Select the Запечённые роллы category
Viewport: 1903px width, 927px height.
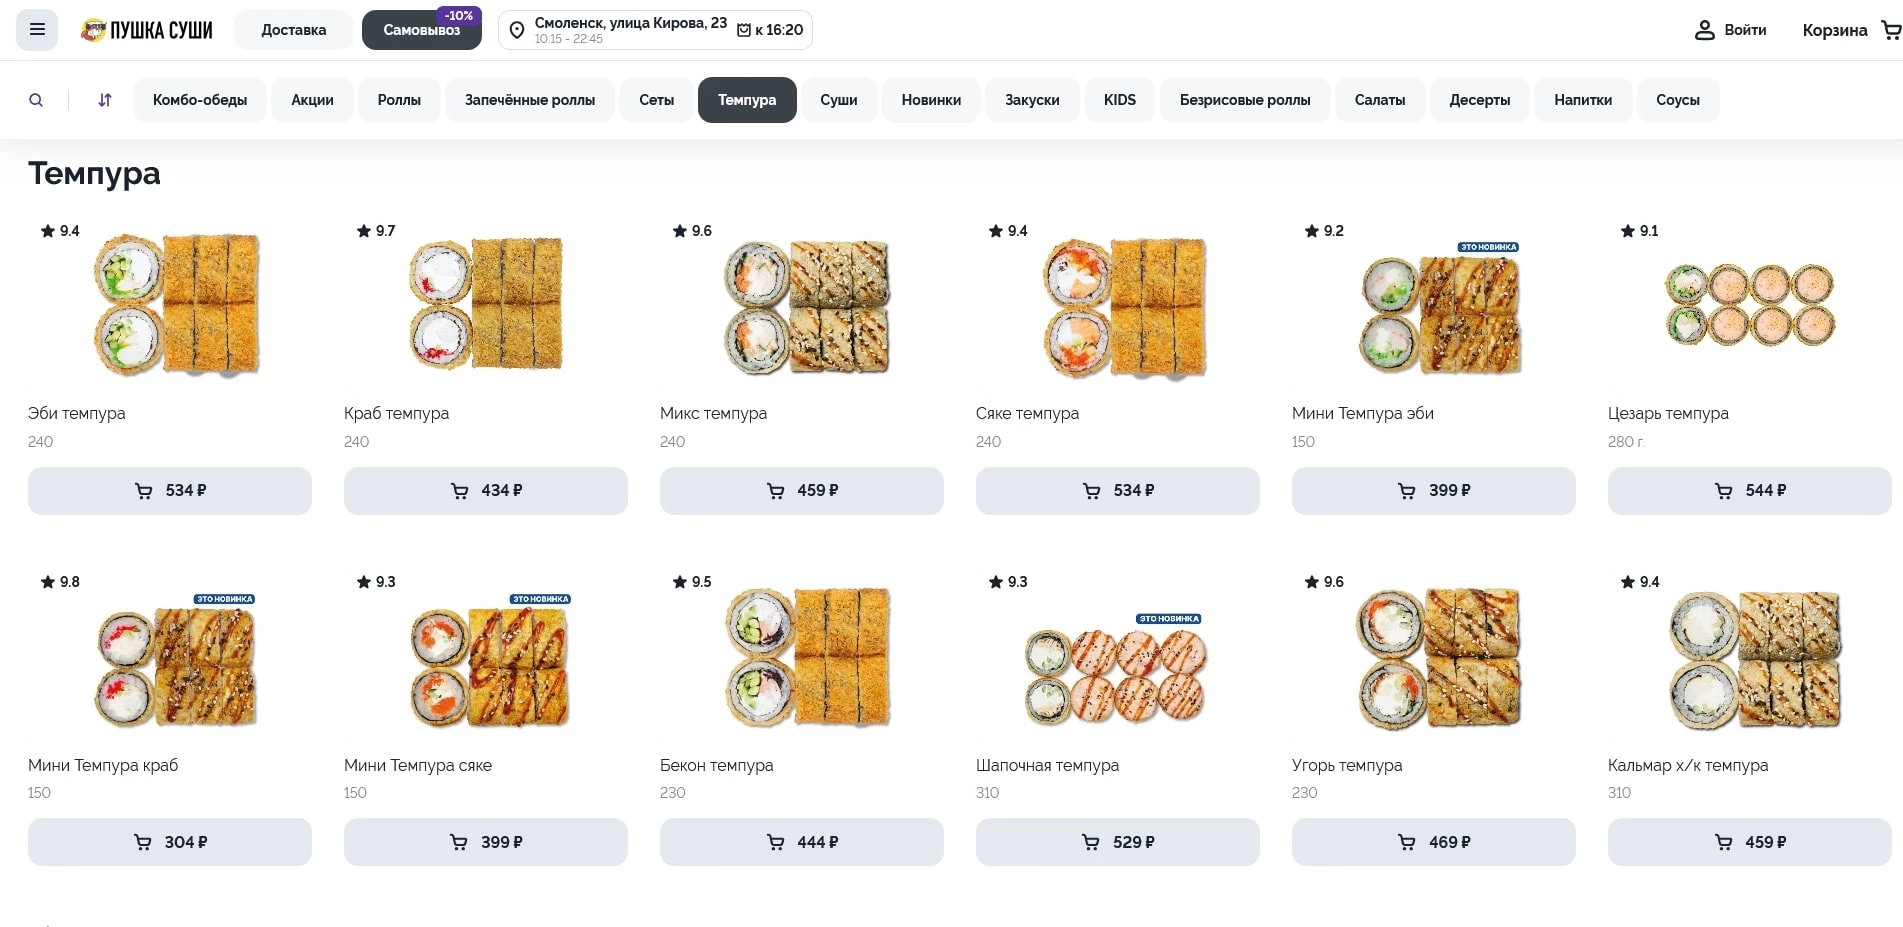coord(529,100)
